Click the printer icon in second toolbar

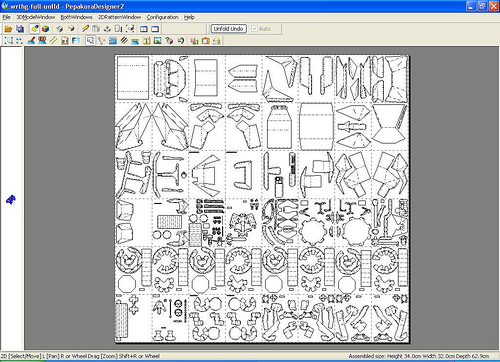[217, 41]
